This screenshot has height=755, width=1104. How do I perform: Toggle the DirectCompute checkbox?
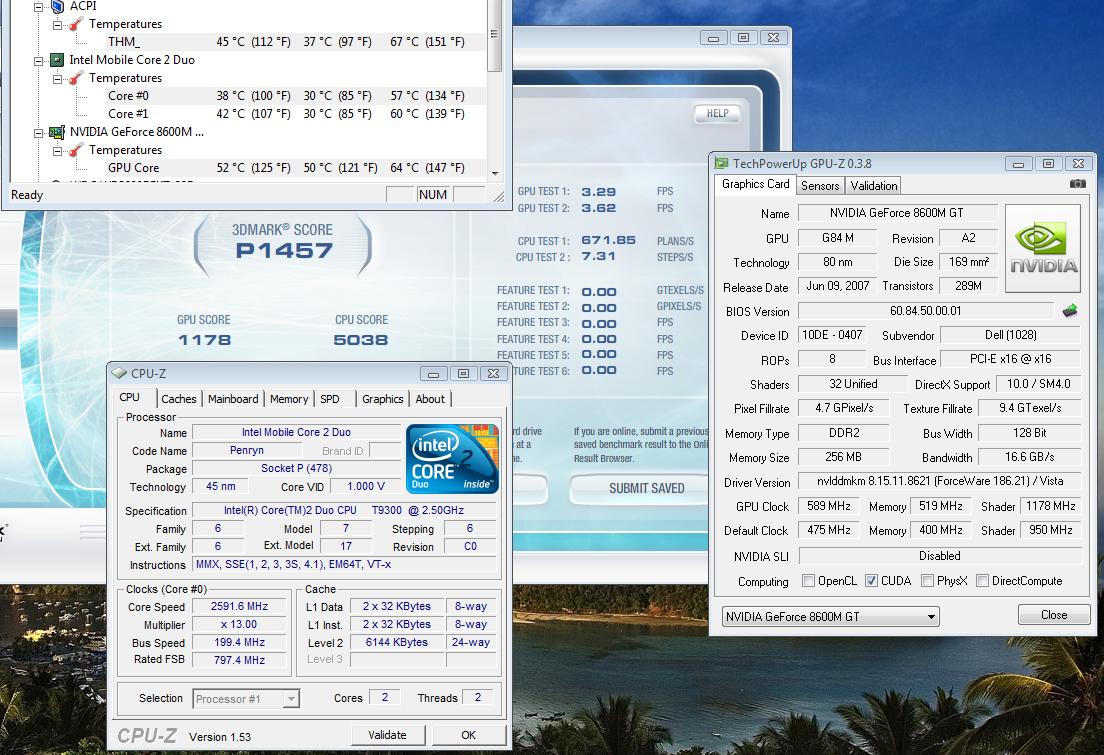(x=982, y=581)
